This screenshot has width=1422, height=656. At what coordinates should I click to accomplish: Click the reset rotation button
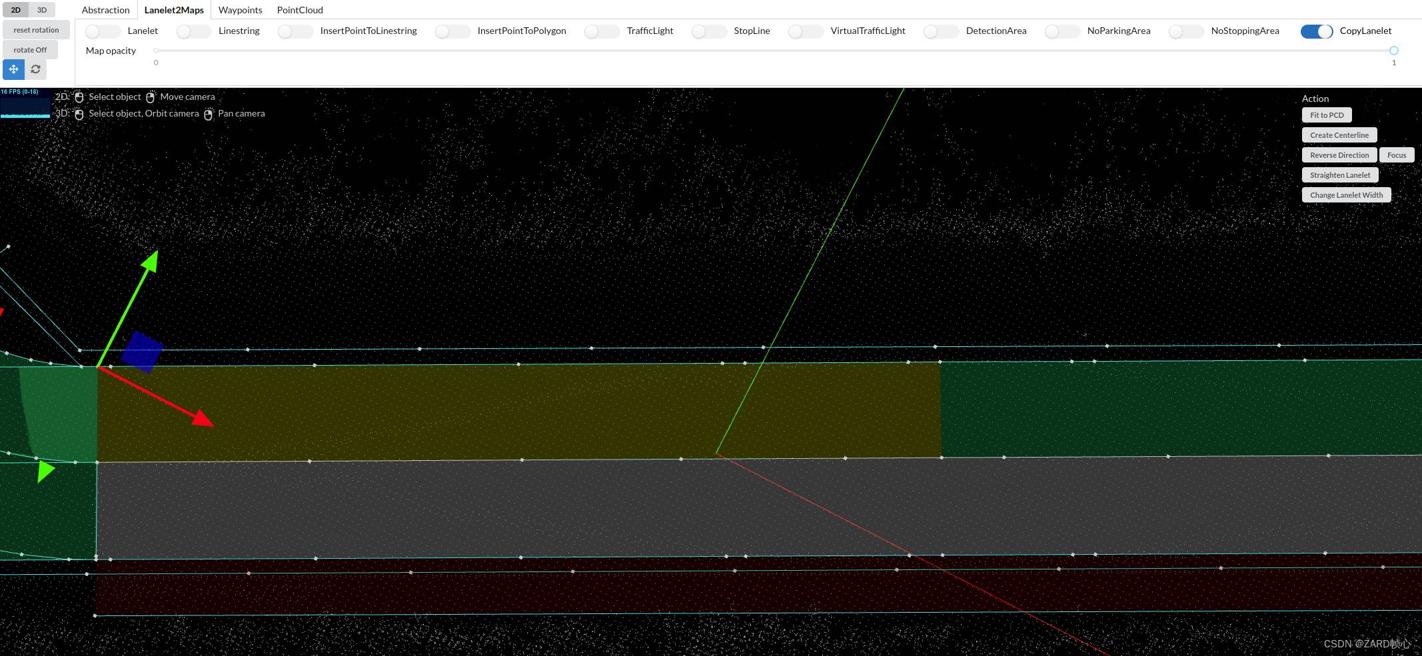(x=36, y=30)
